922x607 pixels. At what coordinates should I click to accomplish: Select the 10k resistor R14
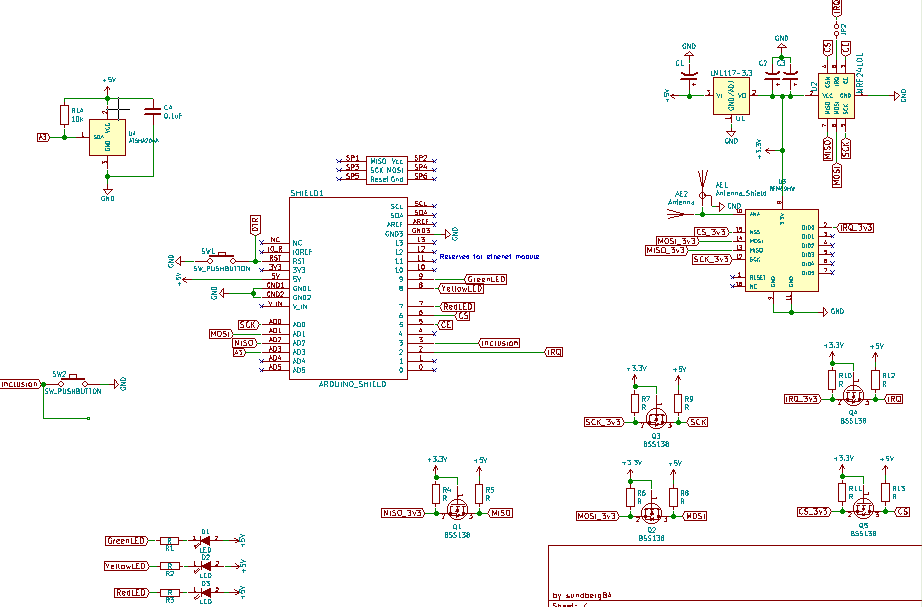[65, 116]
